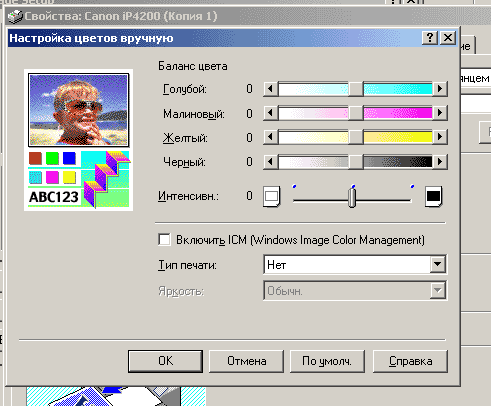
Task: Click the cyan sample square in preview
Action: click(x=35, y=177)
